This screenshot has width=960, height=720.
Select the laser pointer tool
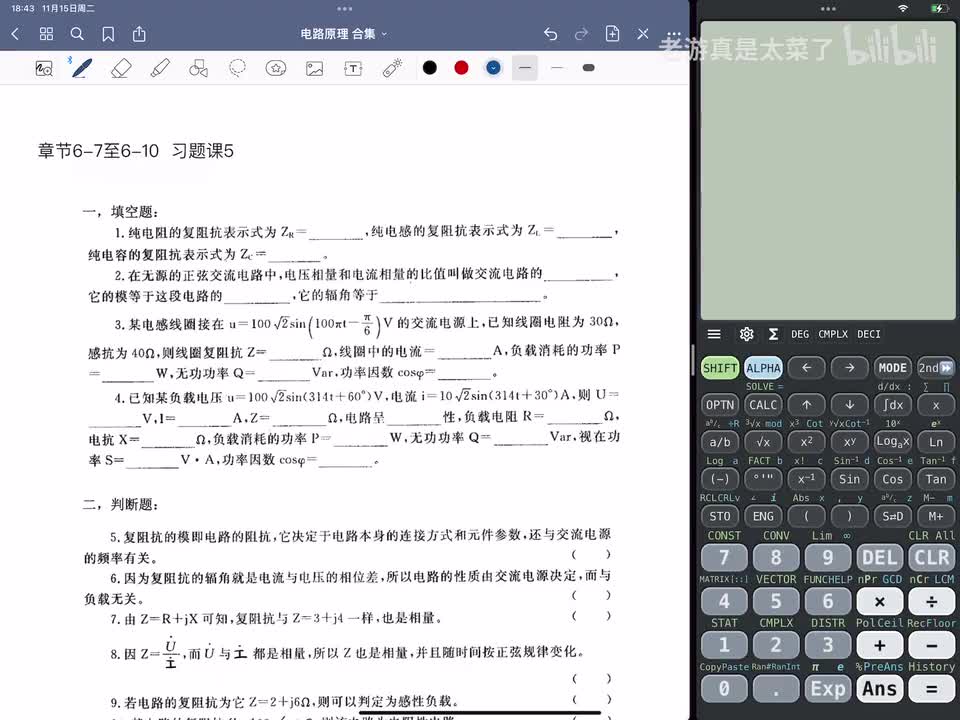pyautogui.click(x=392, y=68)
